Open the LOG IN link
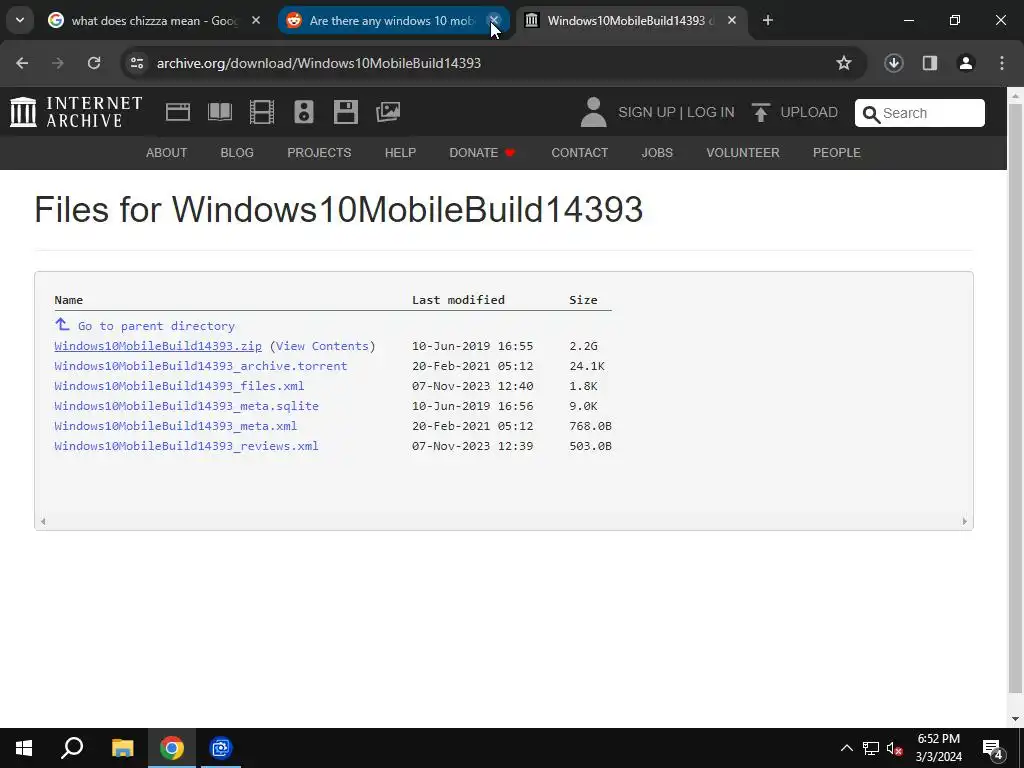The width and height of the screenshot is (1024, 768). click(711, 112)
